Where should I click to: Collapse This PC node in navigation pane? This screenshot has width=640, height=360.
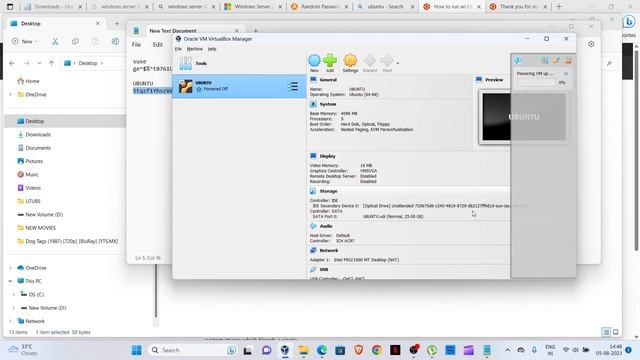click(x=11, y=281)
